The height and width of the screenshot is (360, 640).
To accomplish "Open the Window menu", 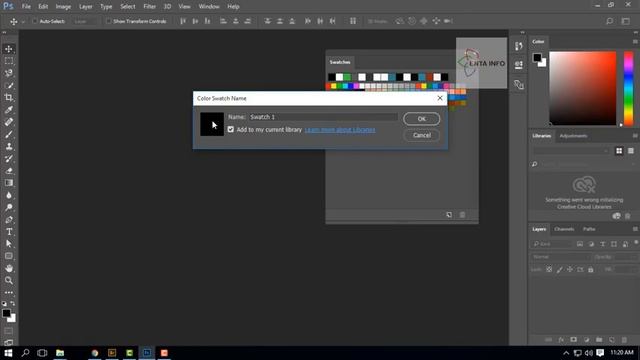I will pyautogui.click(x=209, y=7).
